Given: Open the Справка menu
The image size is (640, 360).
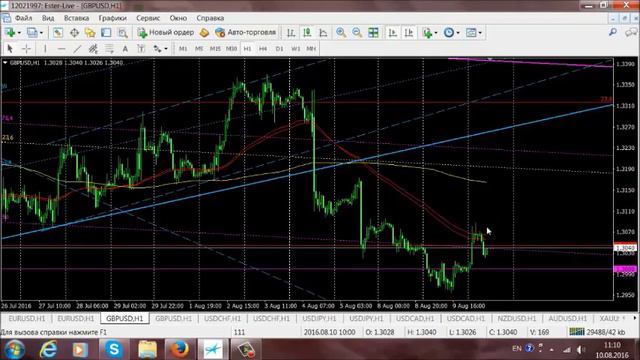Looking at the screenshot, I should (x=210, y=18).
